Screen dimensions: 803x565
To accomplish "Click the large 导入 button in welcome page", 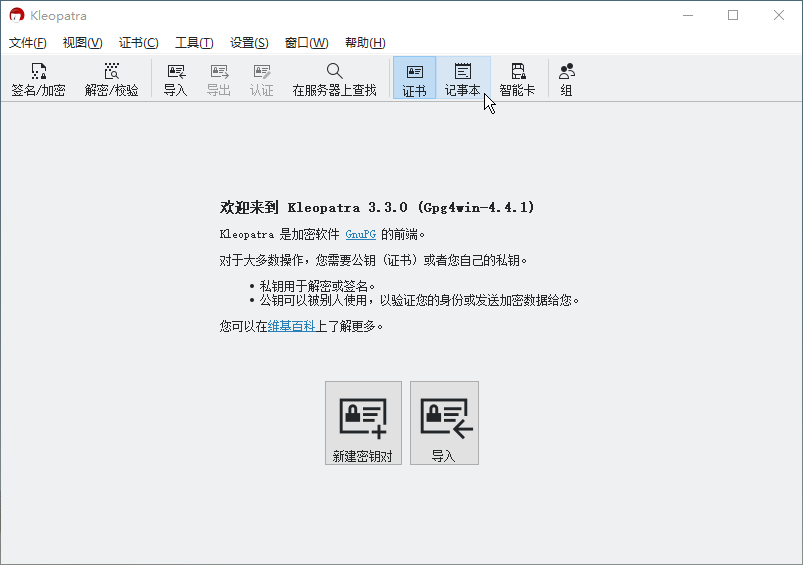I will [x=445, y=423].
